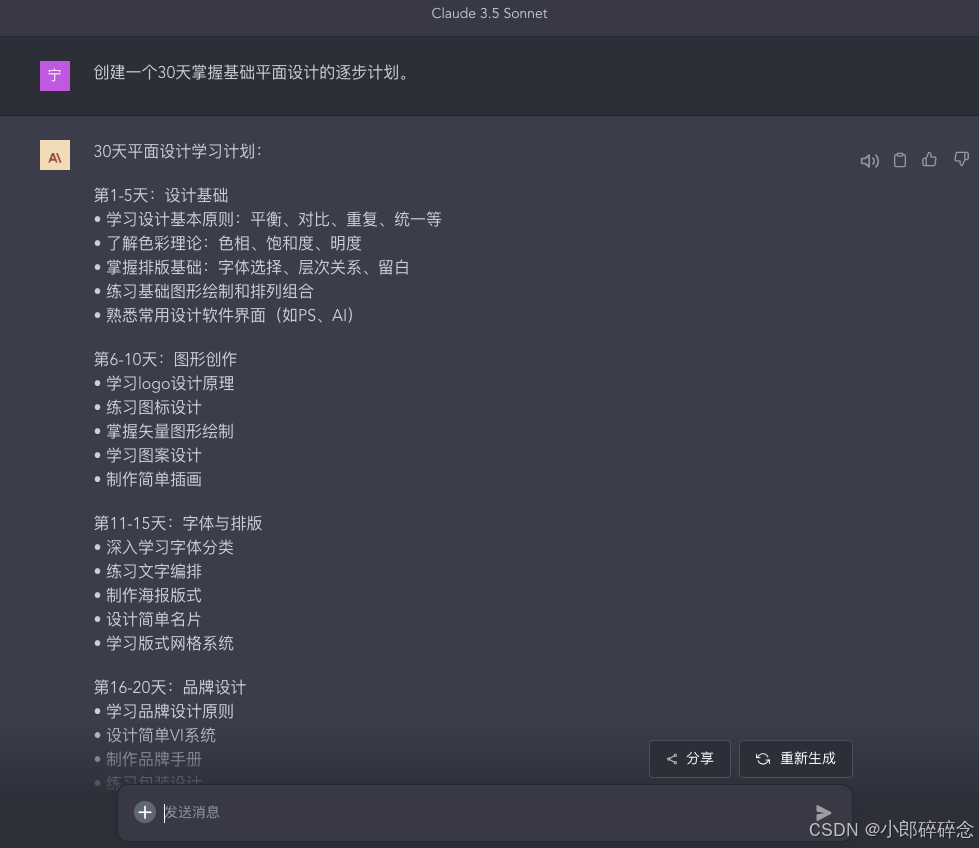The width and height of the screenshot is (979, 848).
Task: Click the heading 第1-5天：设计基础
Action: point(161,195)
